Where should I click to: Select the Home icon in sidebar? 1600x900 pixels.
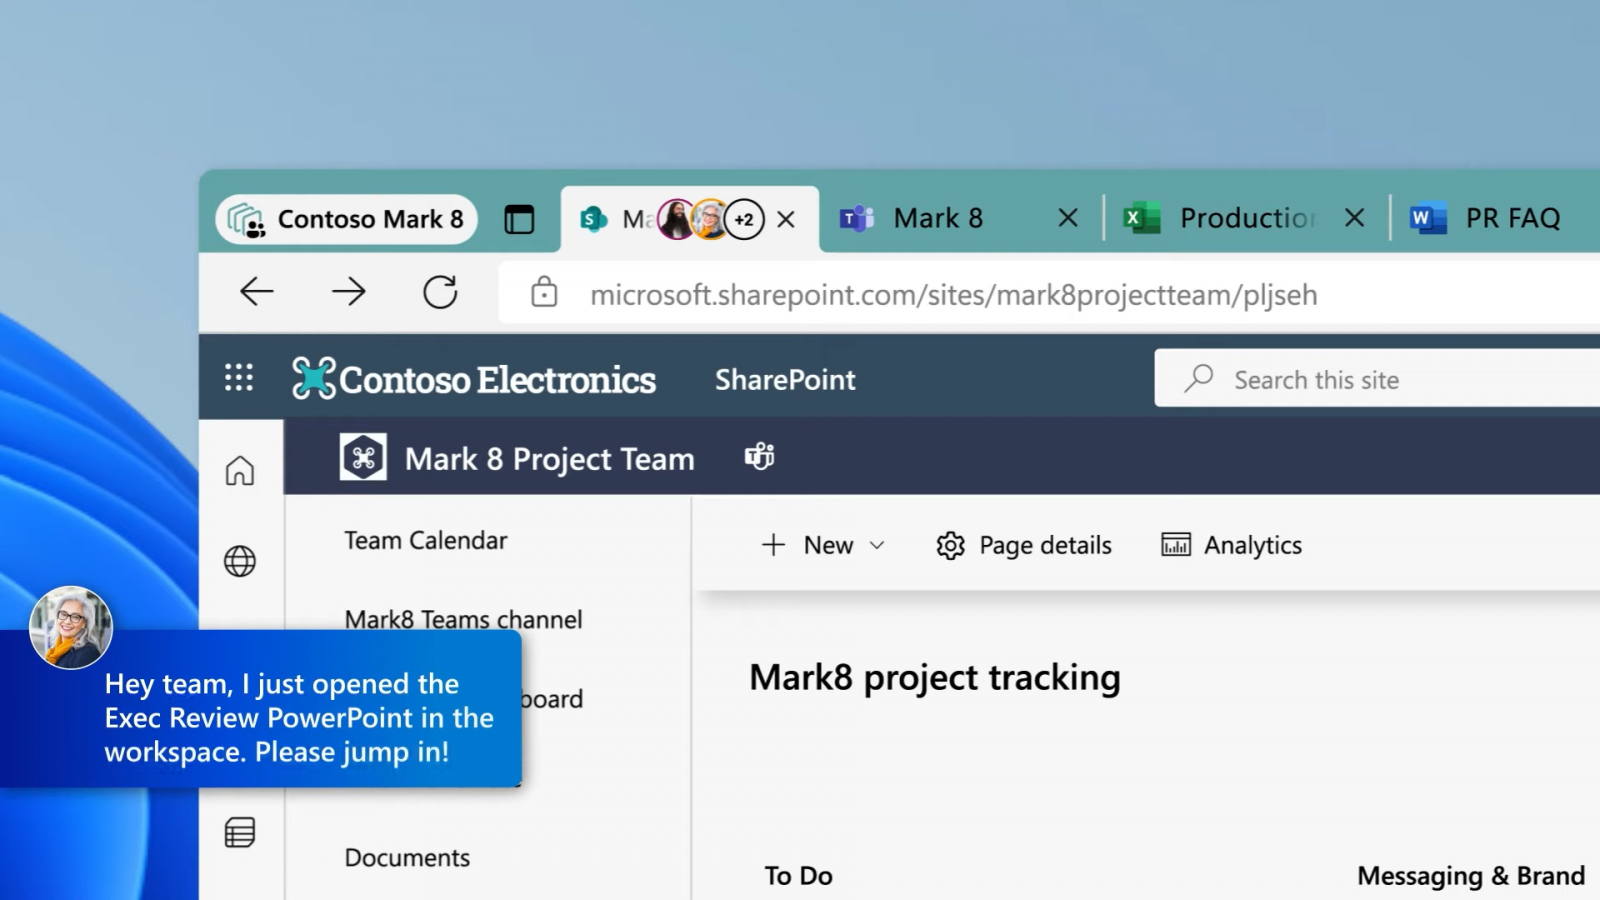pyautogui.click(x=240, y=471)
